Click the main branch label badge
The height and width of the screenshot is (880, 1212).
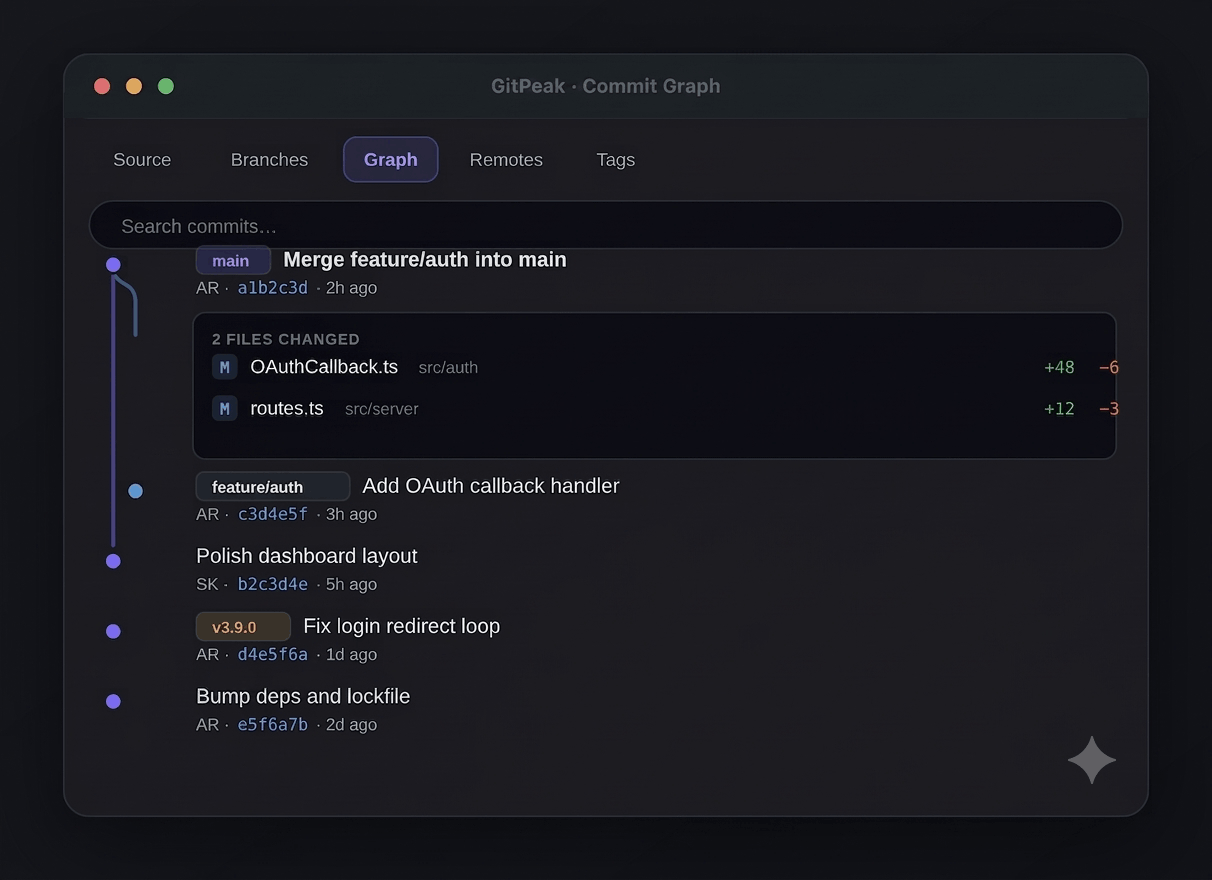[x=233, y=260]
